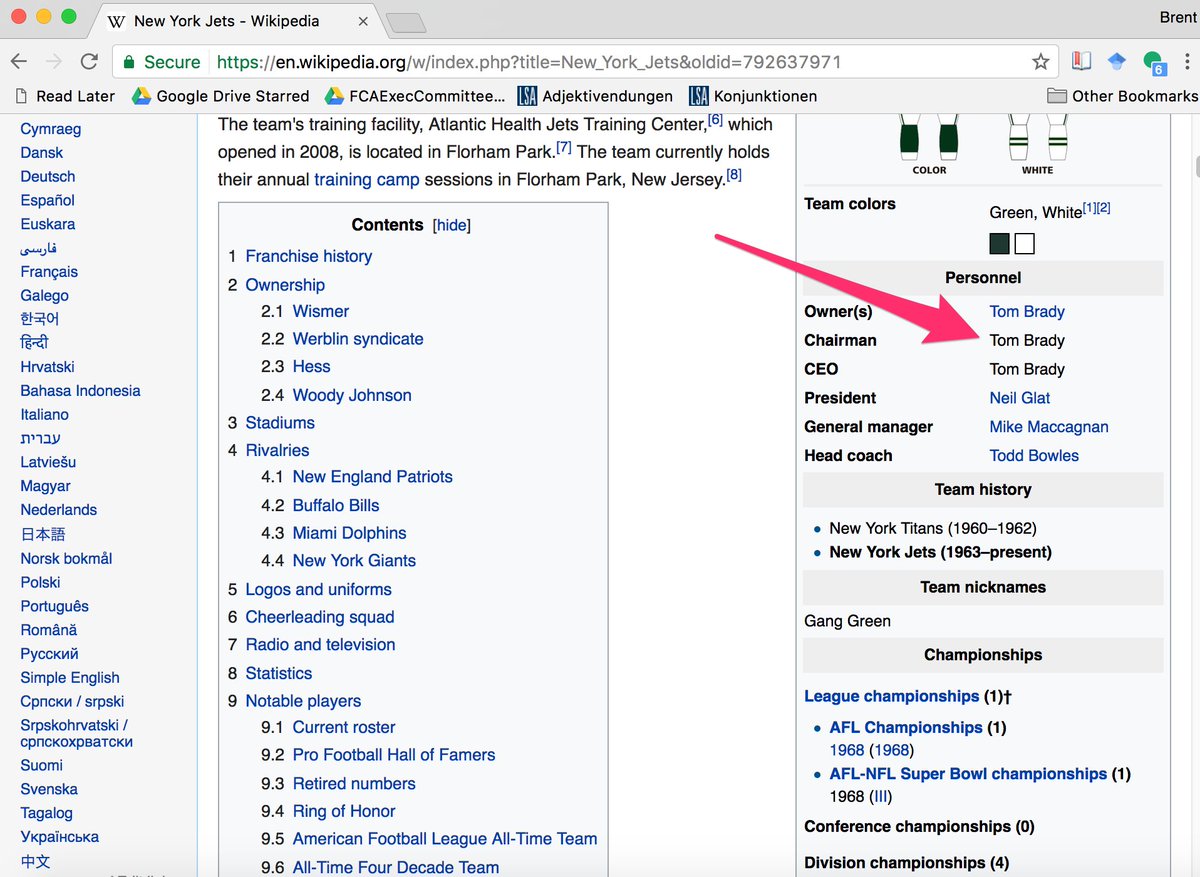Go to Notable players section
The height and width of the screenshot is (877, 1200).
[x=303, y=701]
